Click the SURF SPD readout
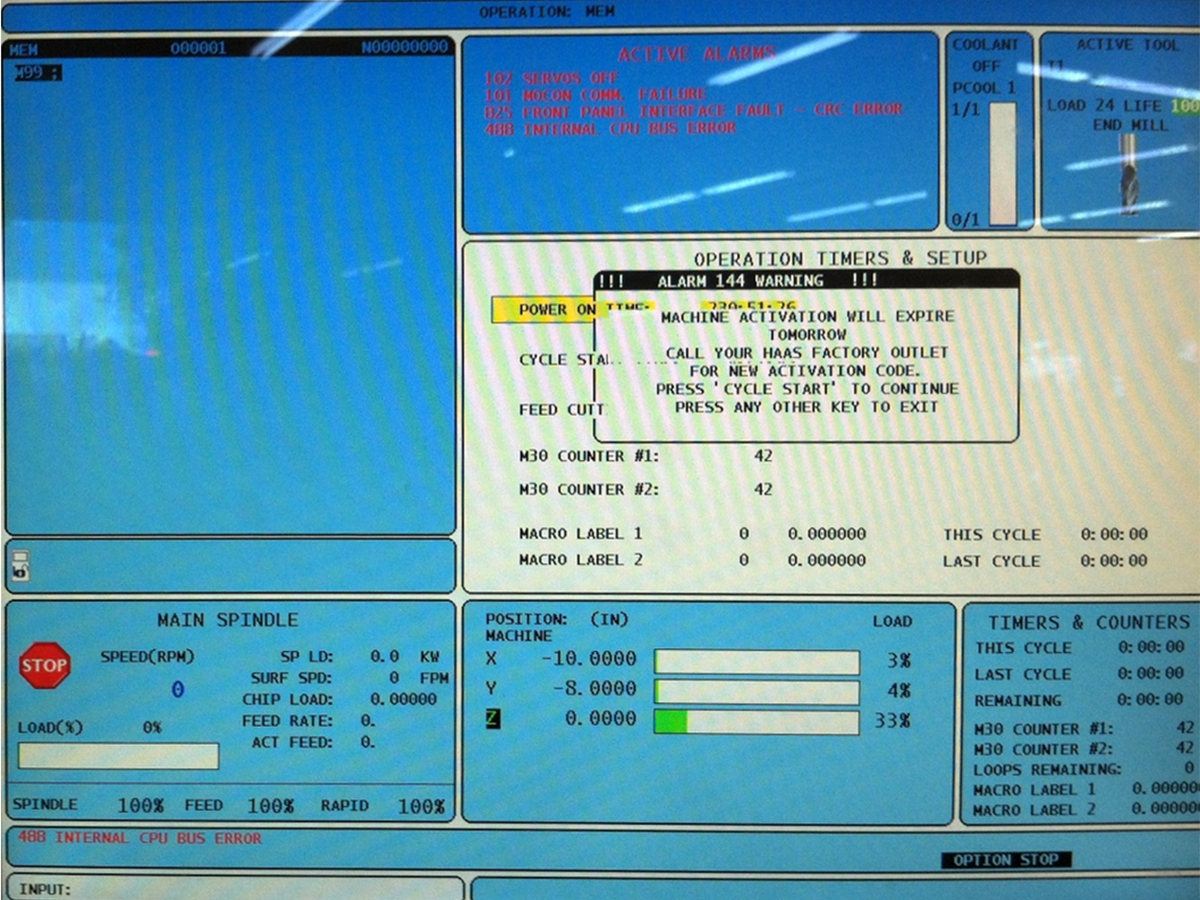 pos(350,678)
